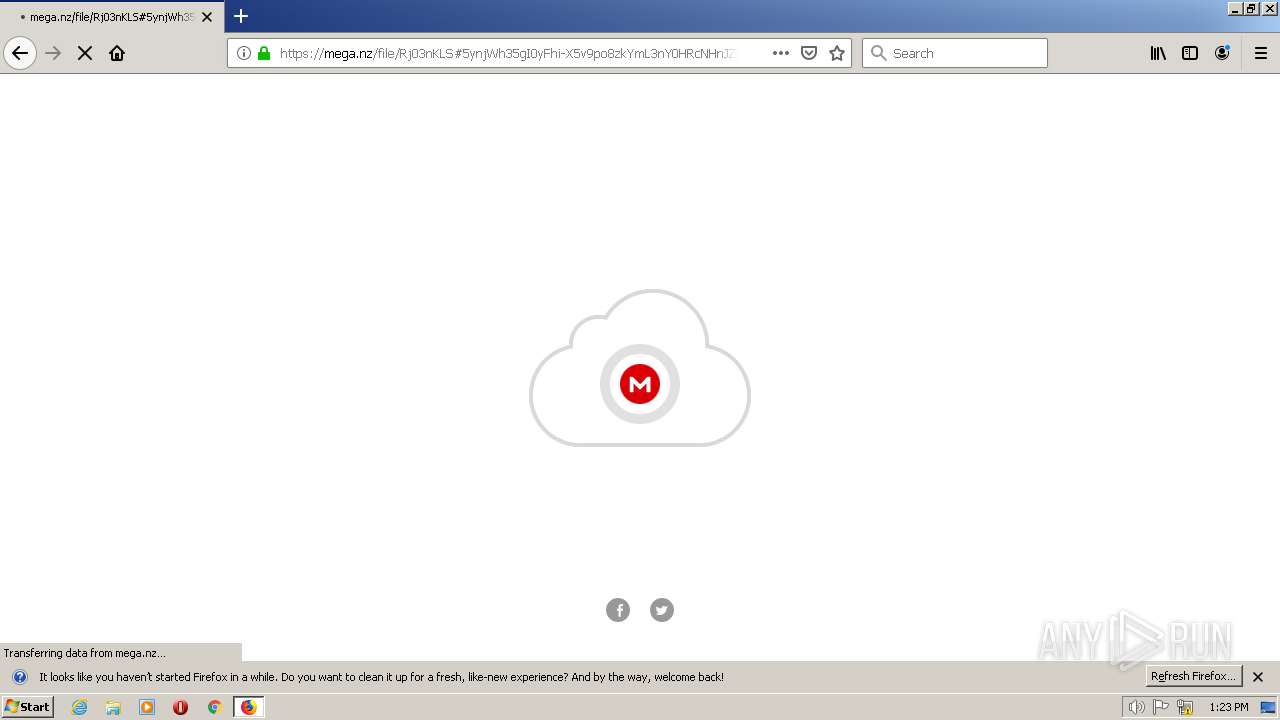The width and height of the screenshot is (1280, 720).
Task: Open the Action Center flag icon
Action: 1161,707
